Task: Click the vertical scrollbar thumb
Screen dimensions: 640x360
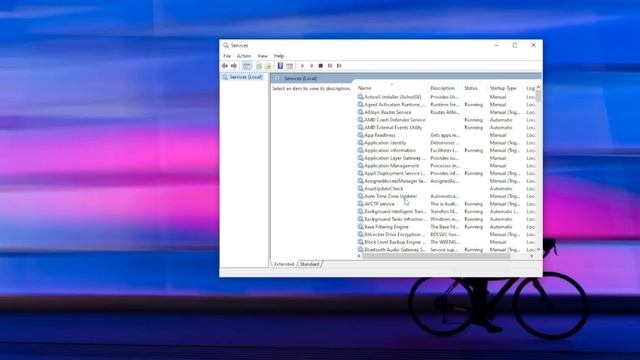Action: [538, 96]
